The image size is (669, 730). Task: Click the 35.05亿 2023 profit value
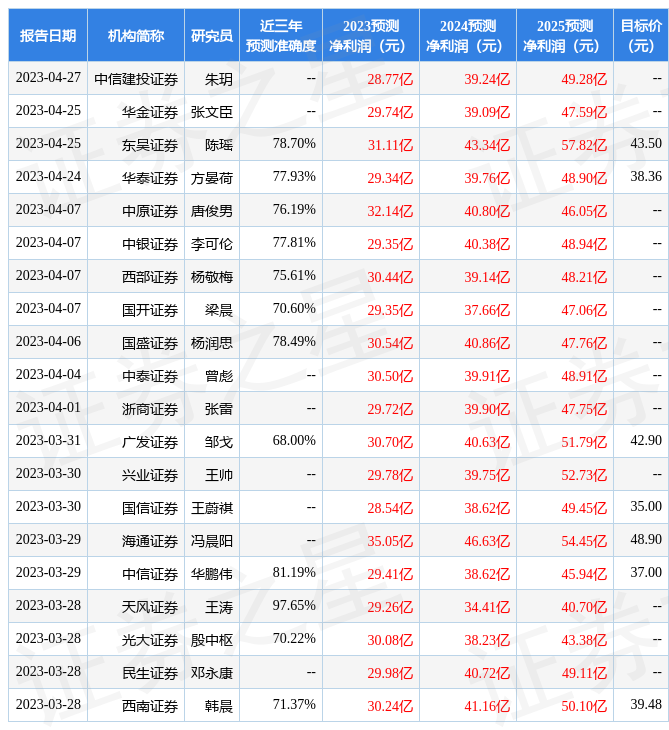(x=390, y=541)
